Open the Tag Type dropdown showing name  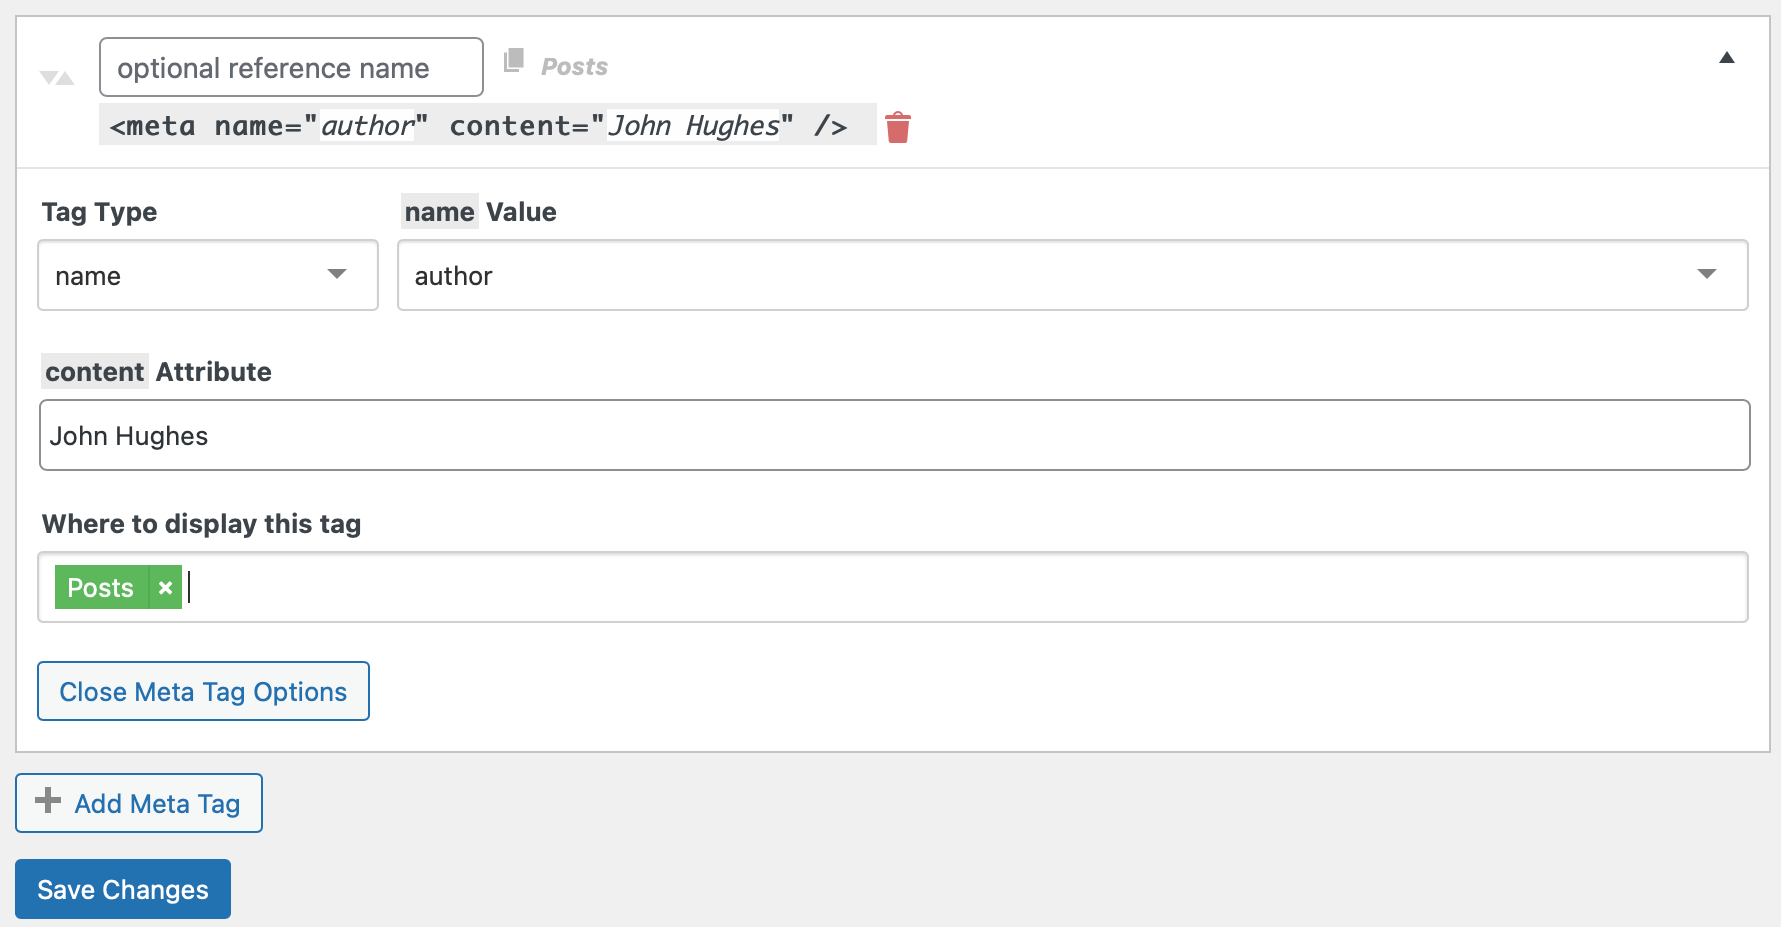207,275
